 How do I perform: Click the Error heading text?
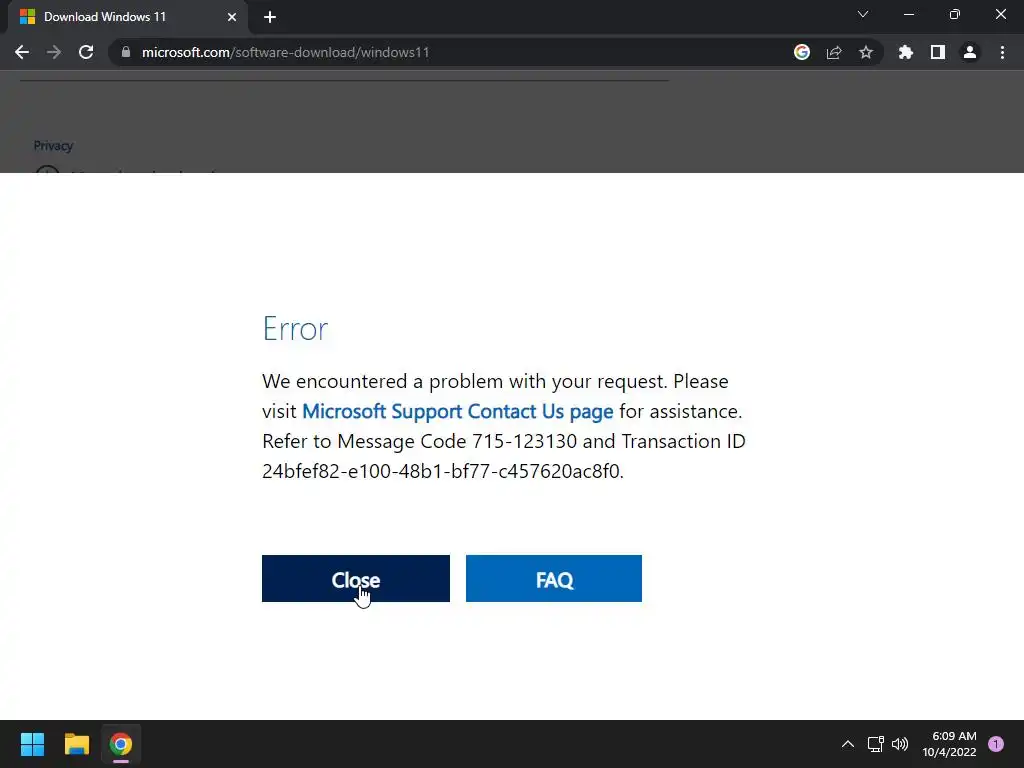point(295,328)
